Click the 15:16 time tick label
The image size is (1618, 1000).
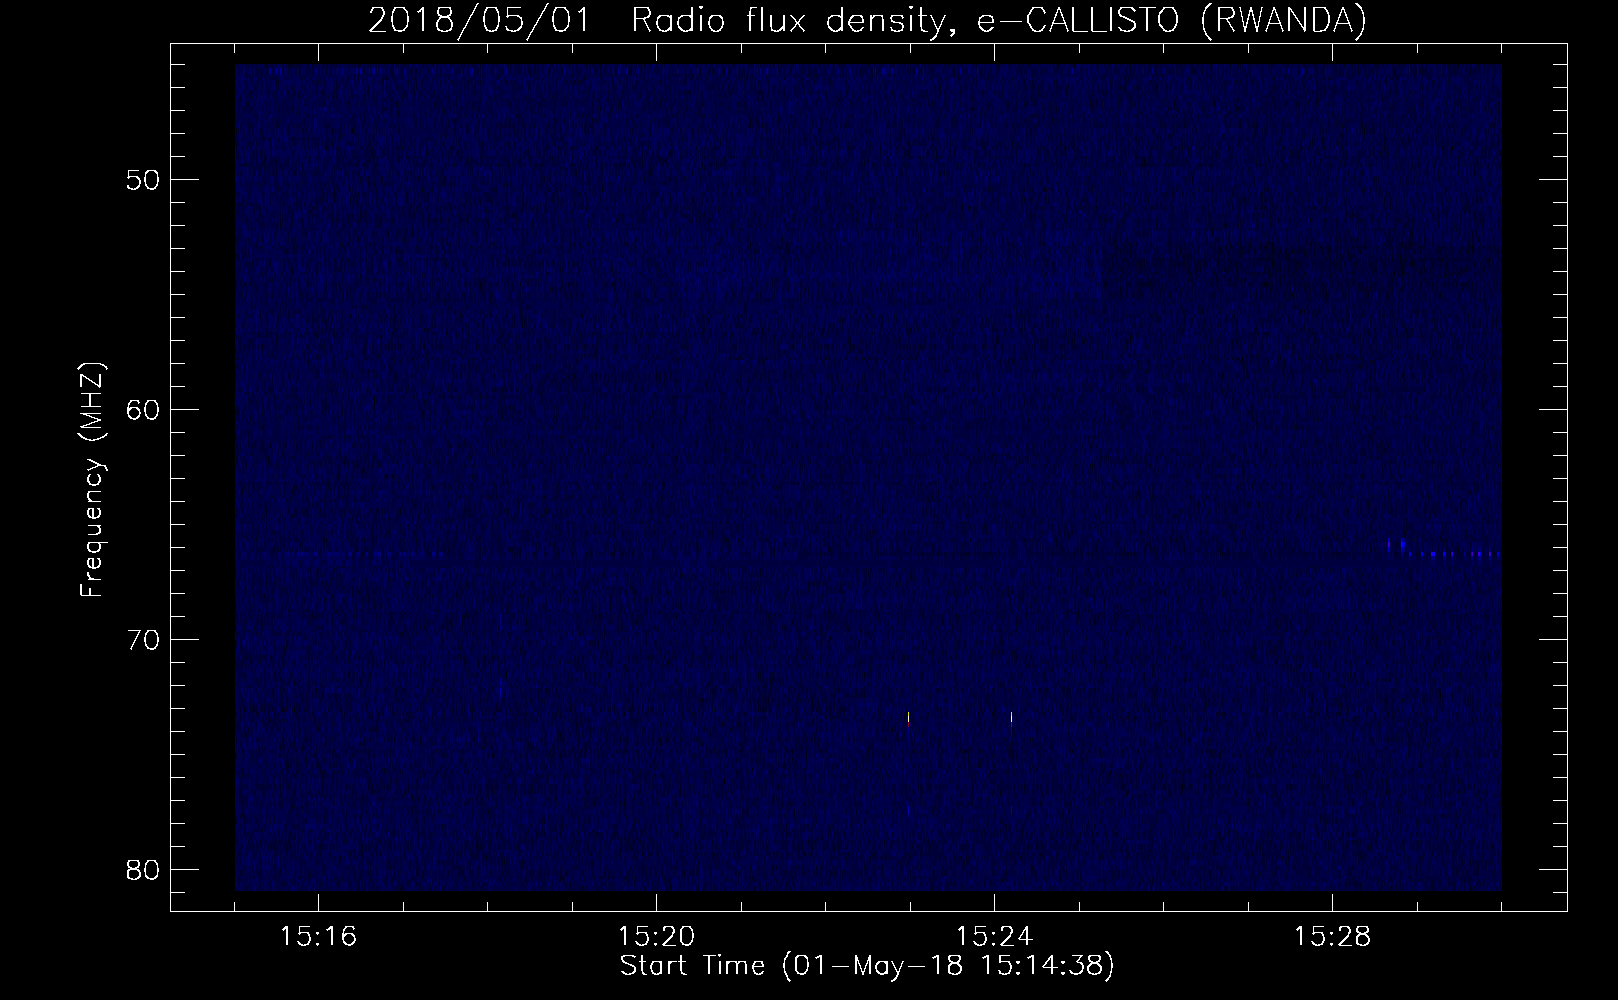pyautogui.click(x=319, y=937)
